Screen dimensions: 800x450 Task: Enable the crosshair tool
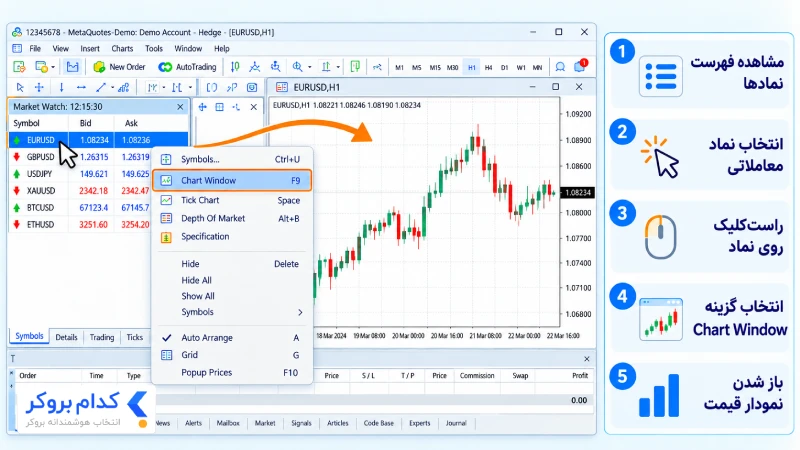39,87
